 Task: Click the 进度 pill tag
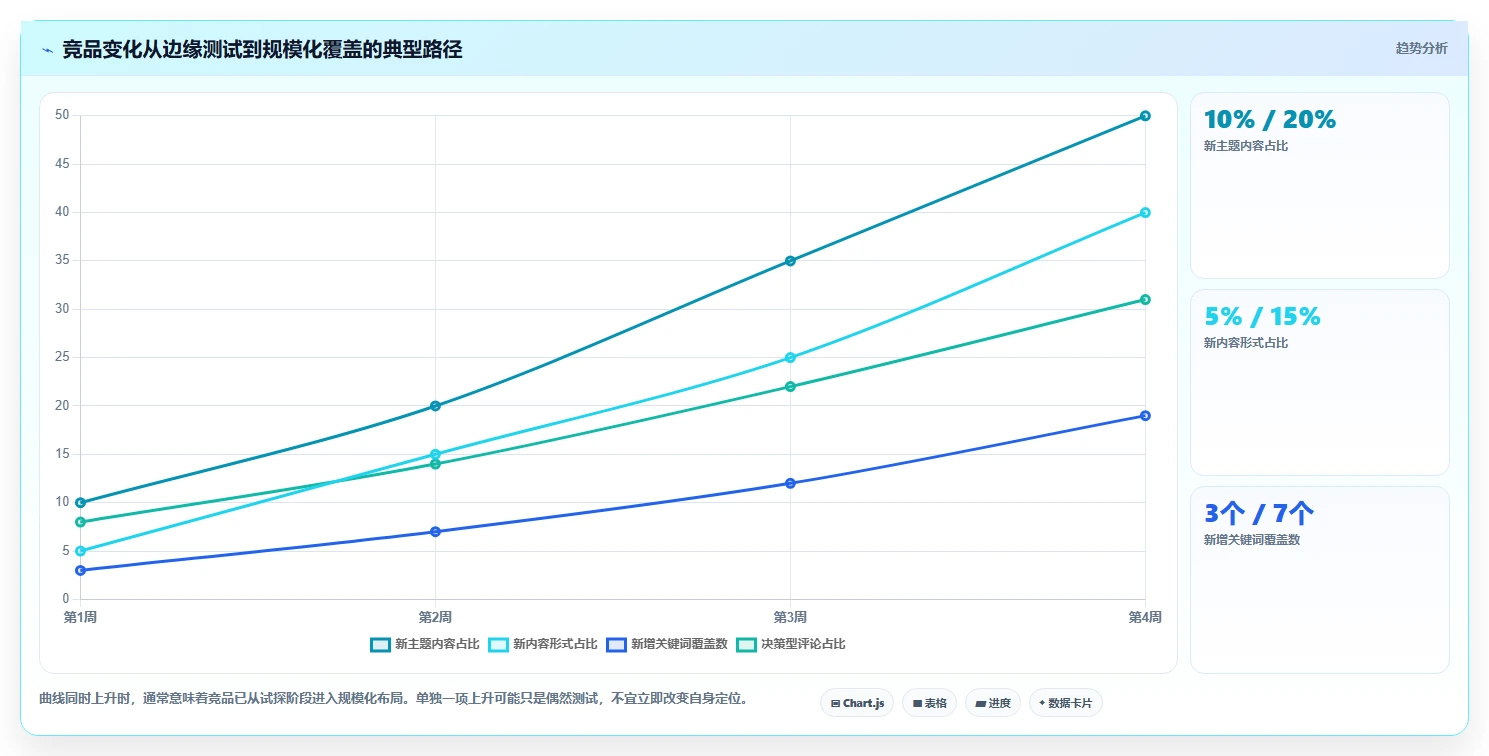992,703
